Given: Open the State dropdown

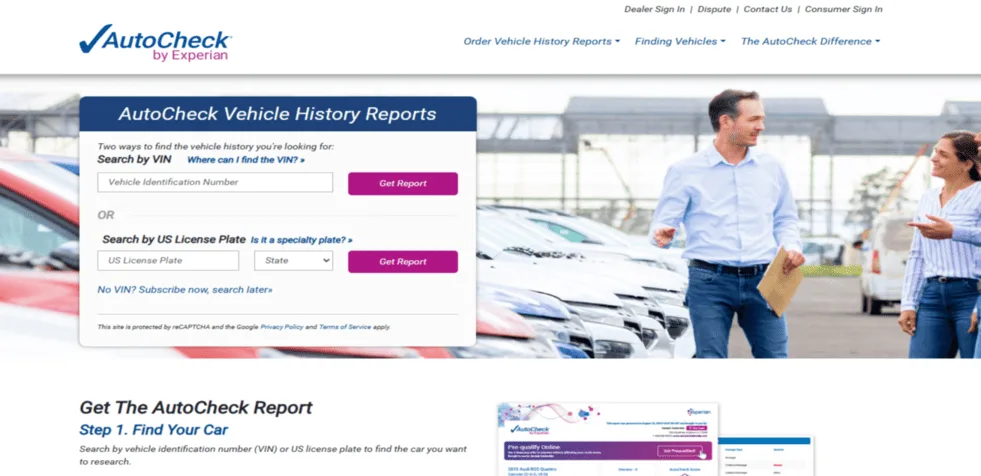Looking at the screenshot, I should pos(293,261).
